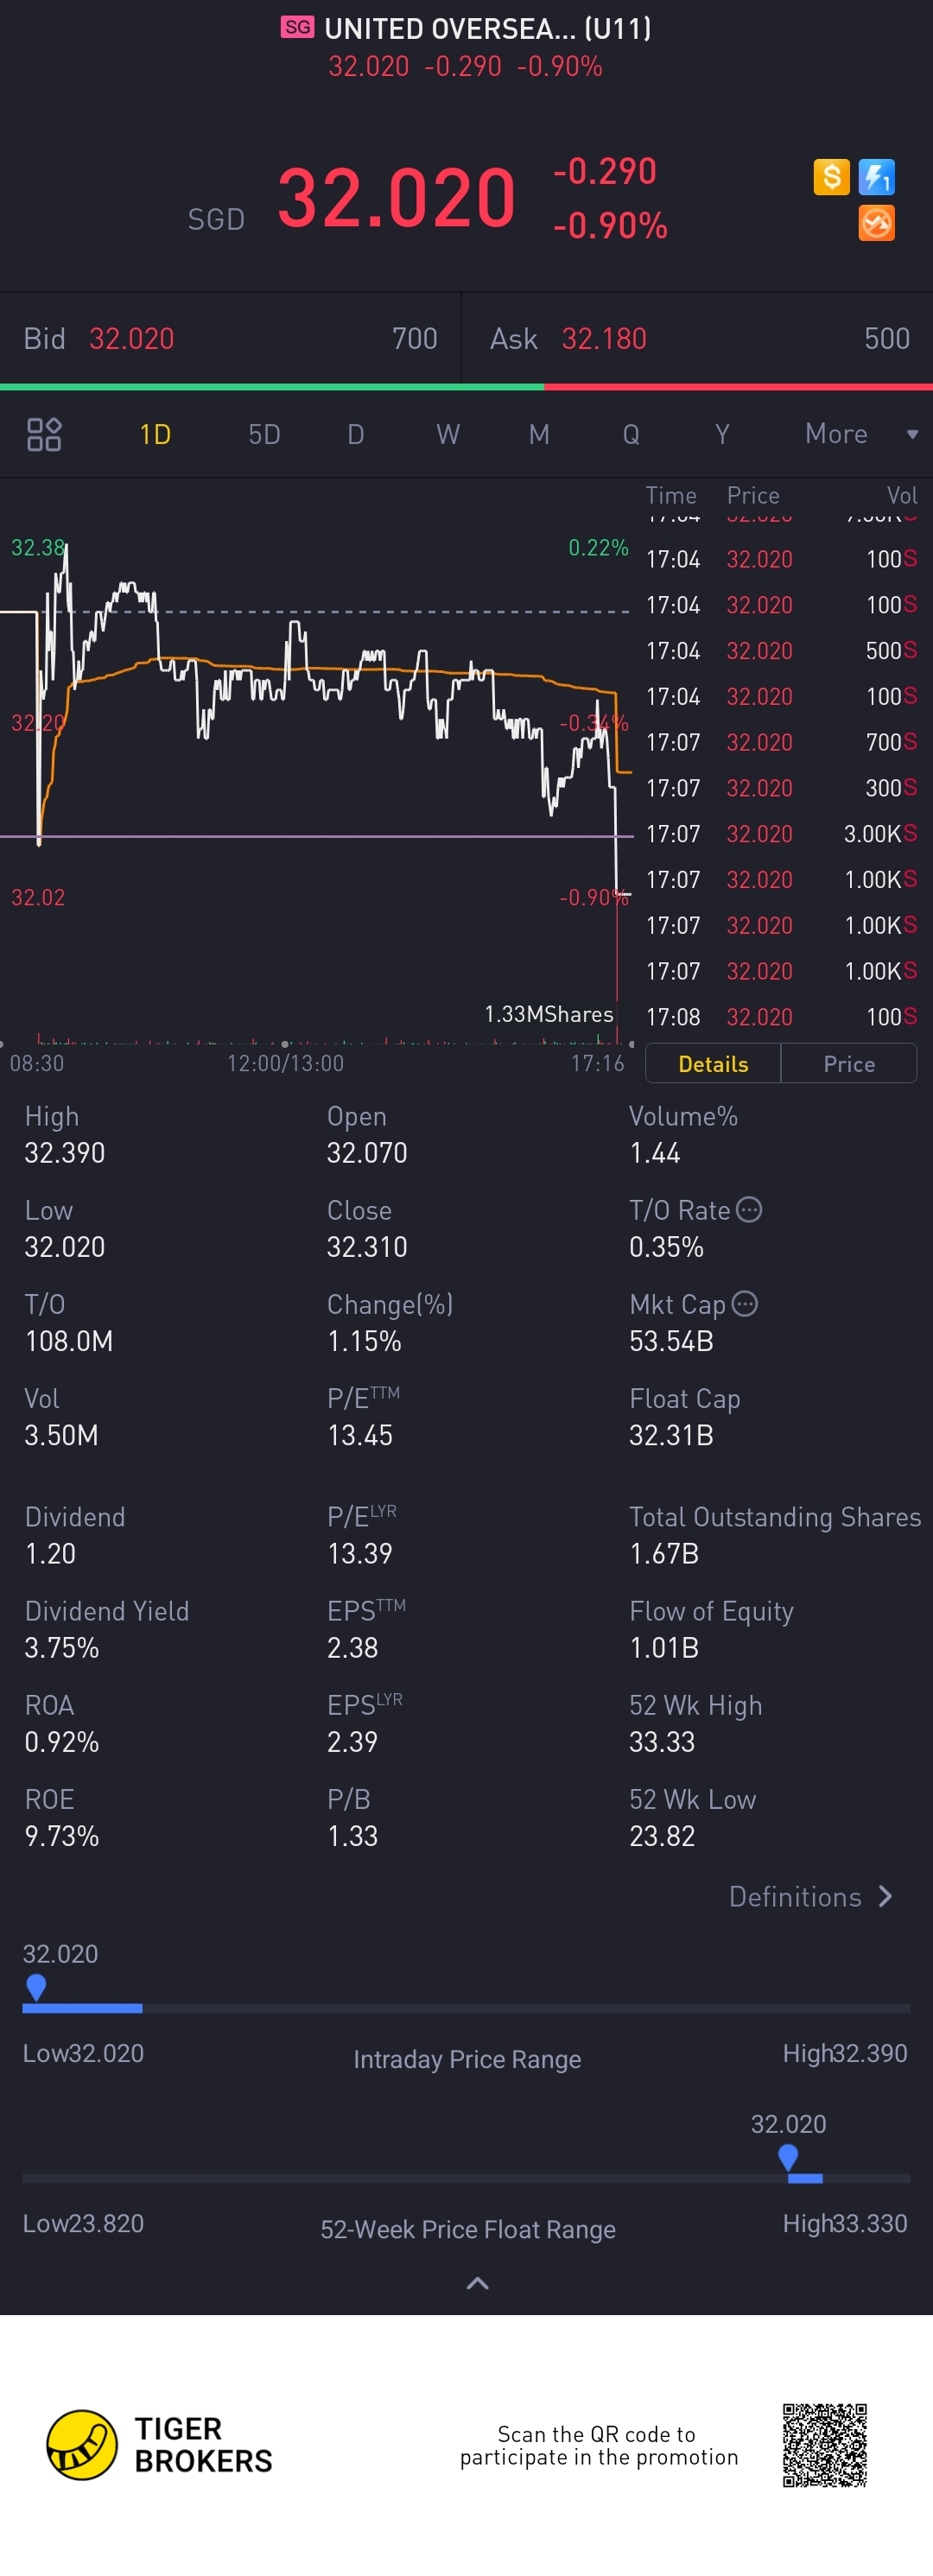Select the W weekly chart tab

[x=448, y=434]
